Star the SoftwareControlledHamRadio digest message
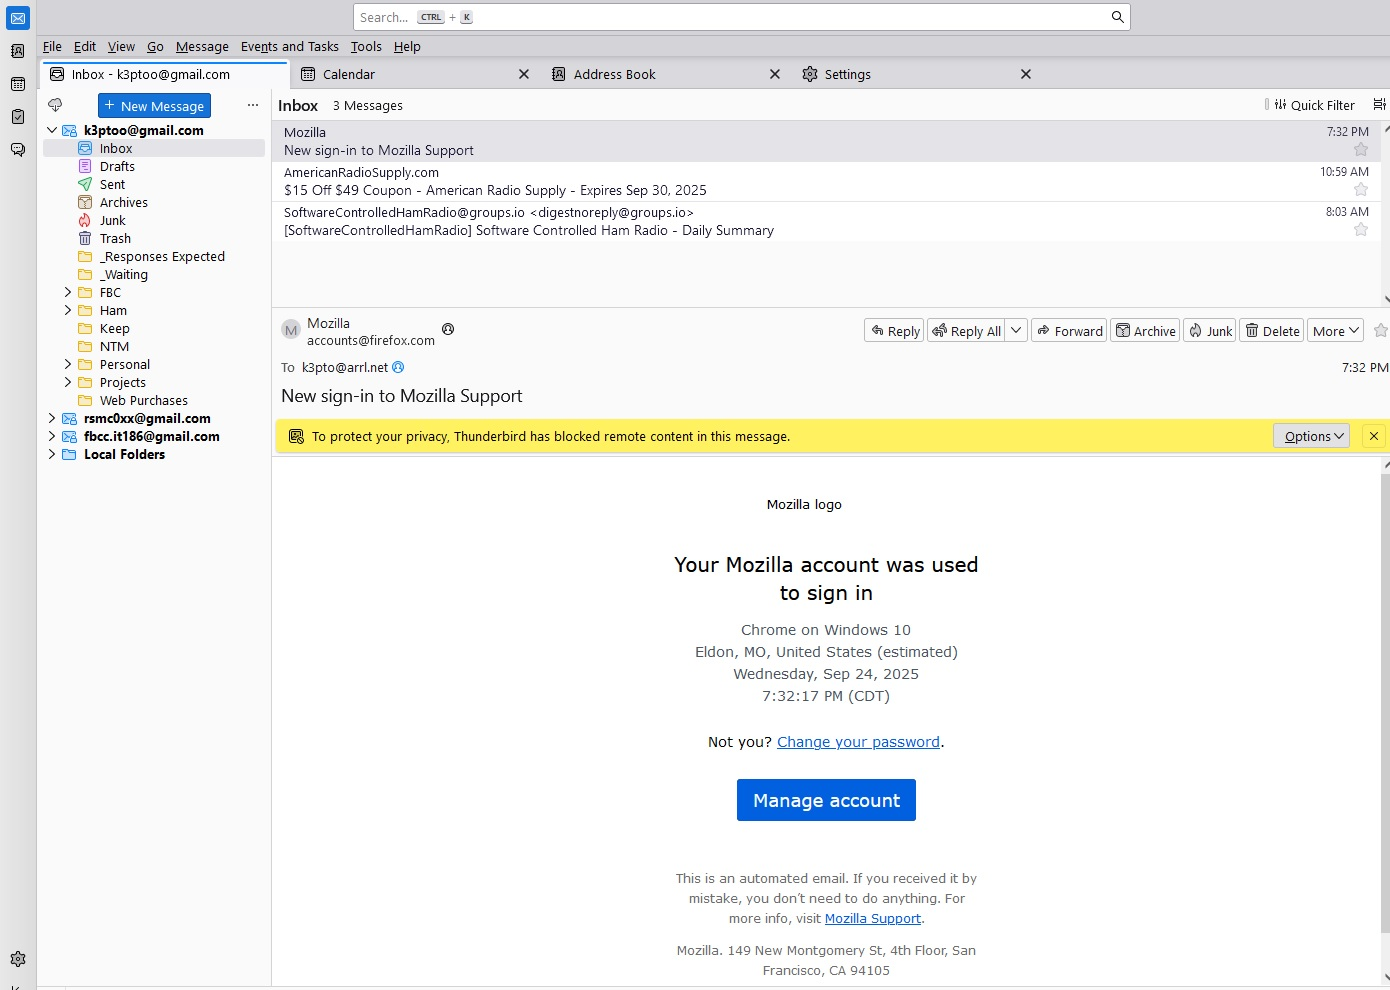The height and width of the screenshot is (990, 1390). (x=1361, y=230)
